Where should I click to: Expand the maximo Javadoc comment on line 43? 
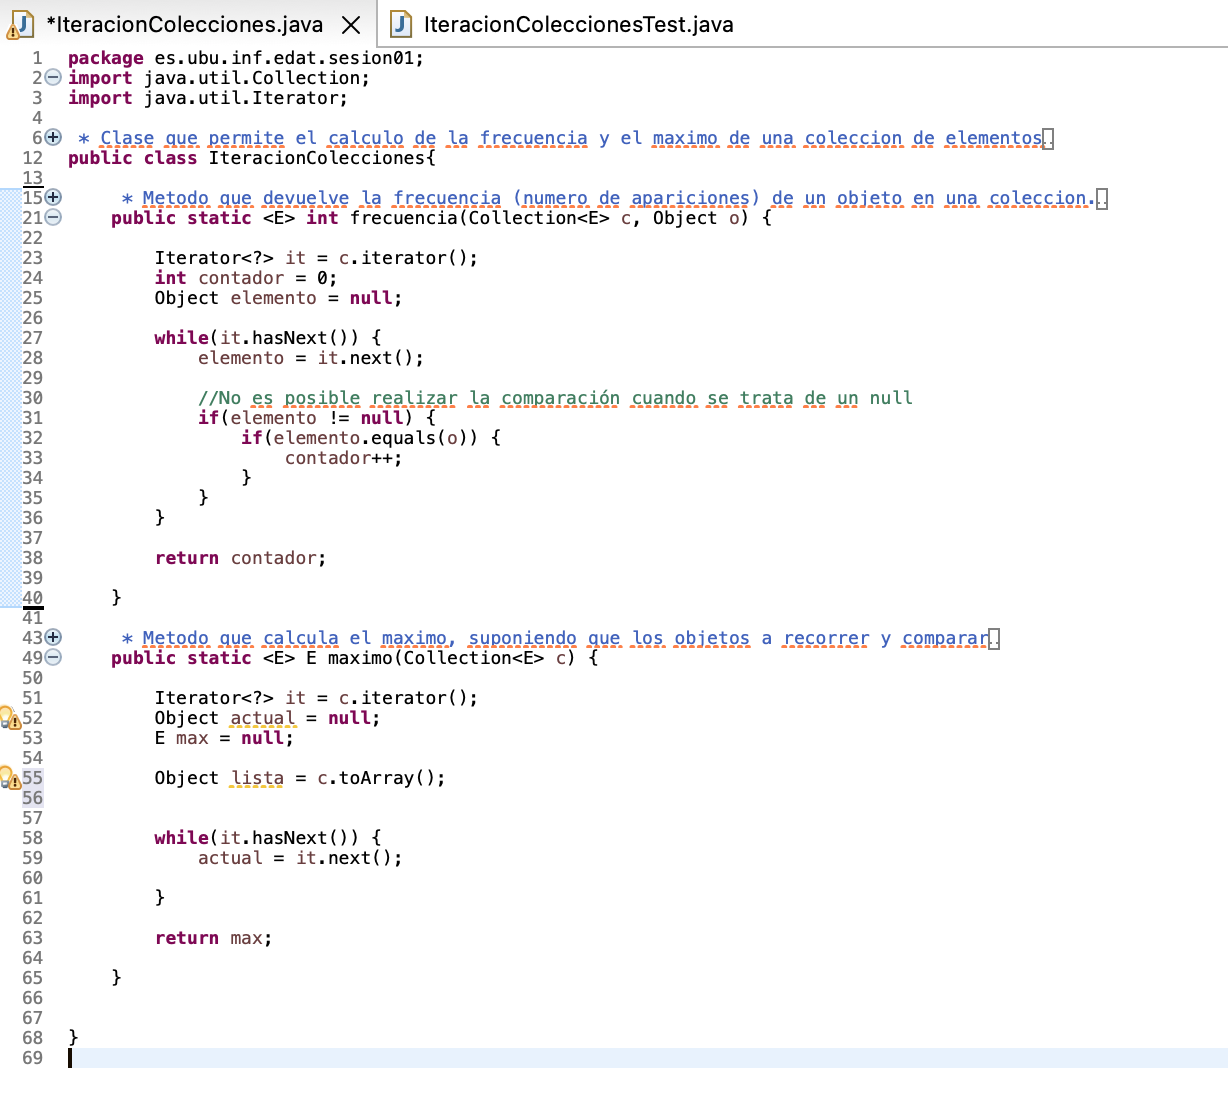pyautogui.click(x=54, y=638)
